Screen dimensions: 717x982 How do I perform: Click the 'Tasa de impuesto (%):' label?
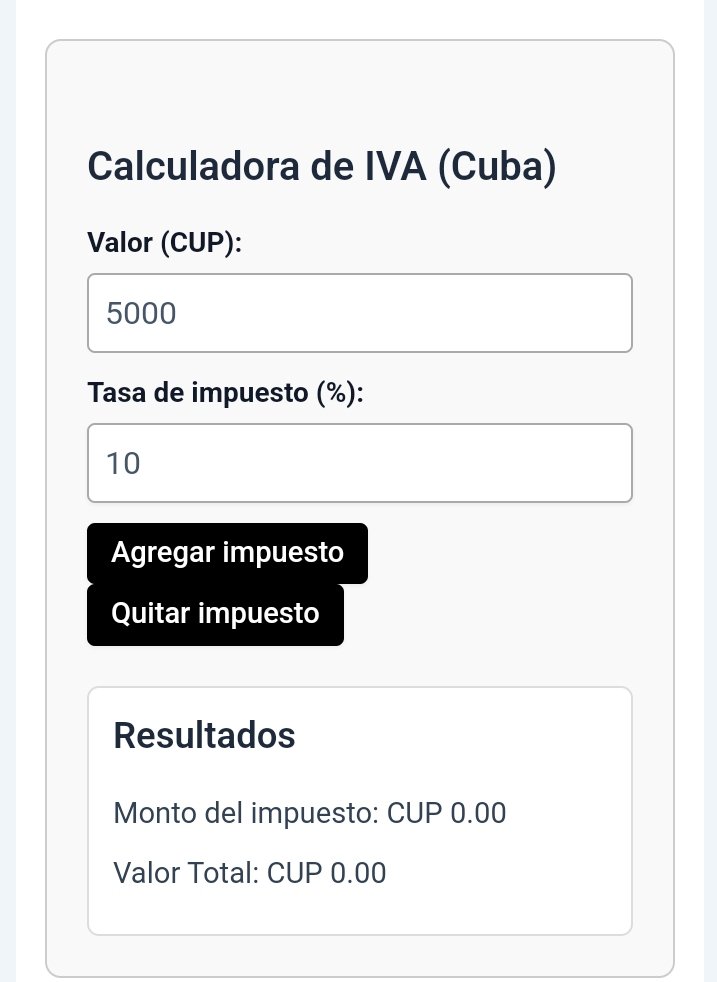tap(225, 393)
